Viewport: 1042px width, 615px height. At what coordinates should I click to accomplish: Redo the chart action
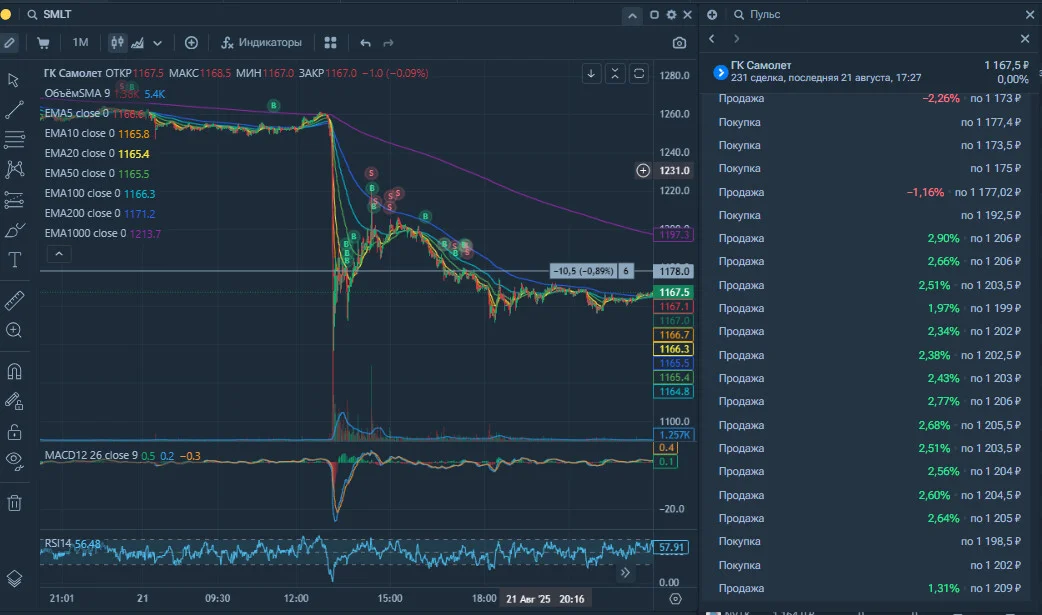pyautogui.click(x=388, y=43)
